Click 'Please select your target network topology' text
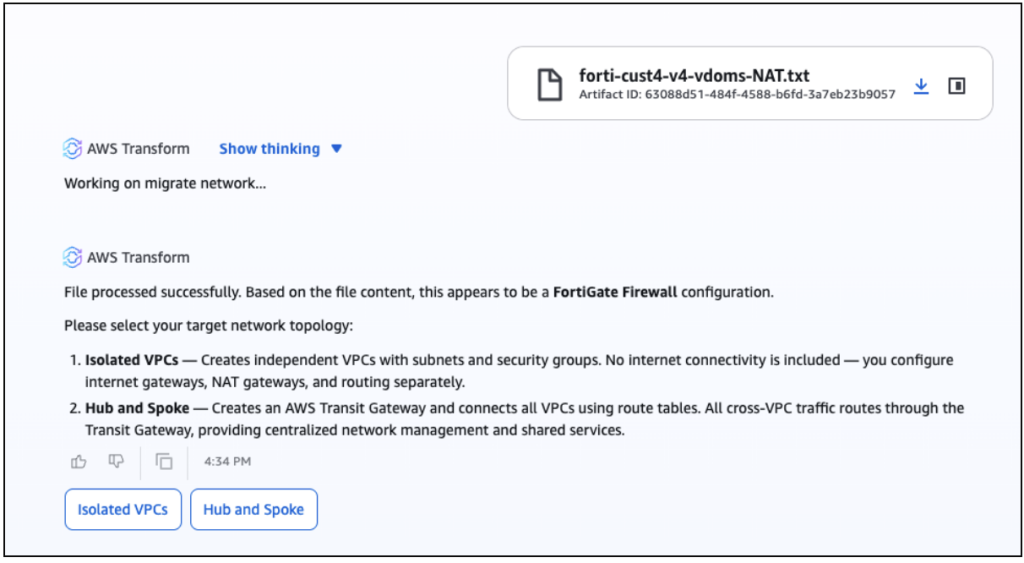 (208, 325)
